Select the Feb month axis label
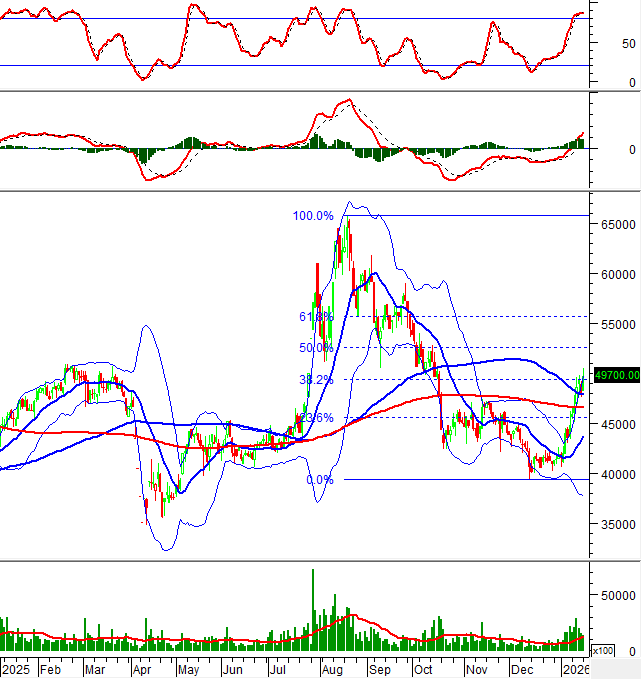641x679 pixels. (x=50, y=668)
